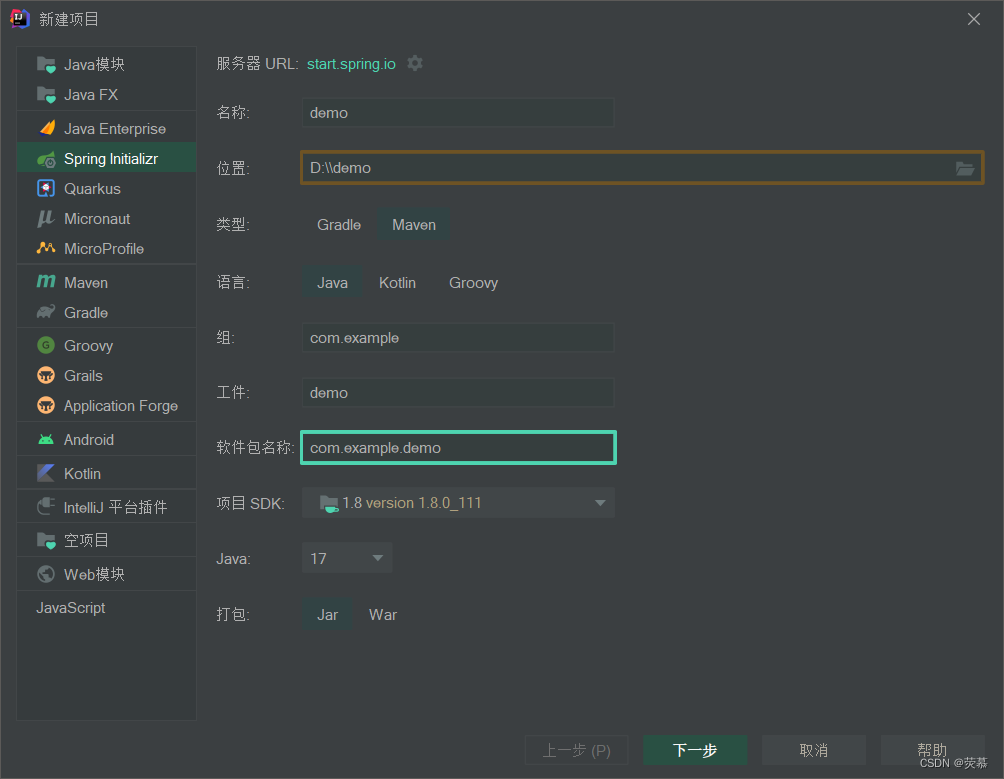This screenshot has height=779, width=1004.
Task: Select Java FX in project list
Action: (x=91, y=95)
